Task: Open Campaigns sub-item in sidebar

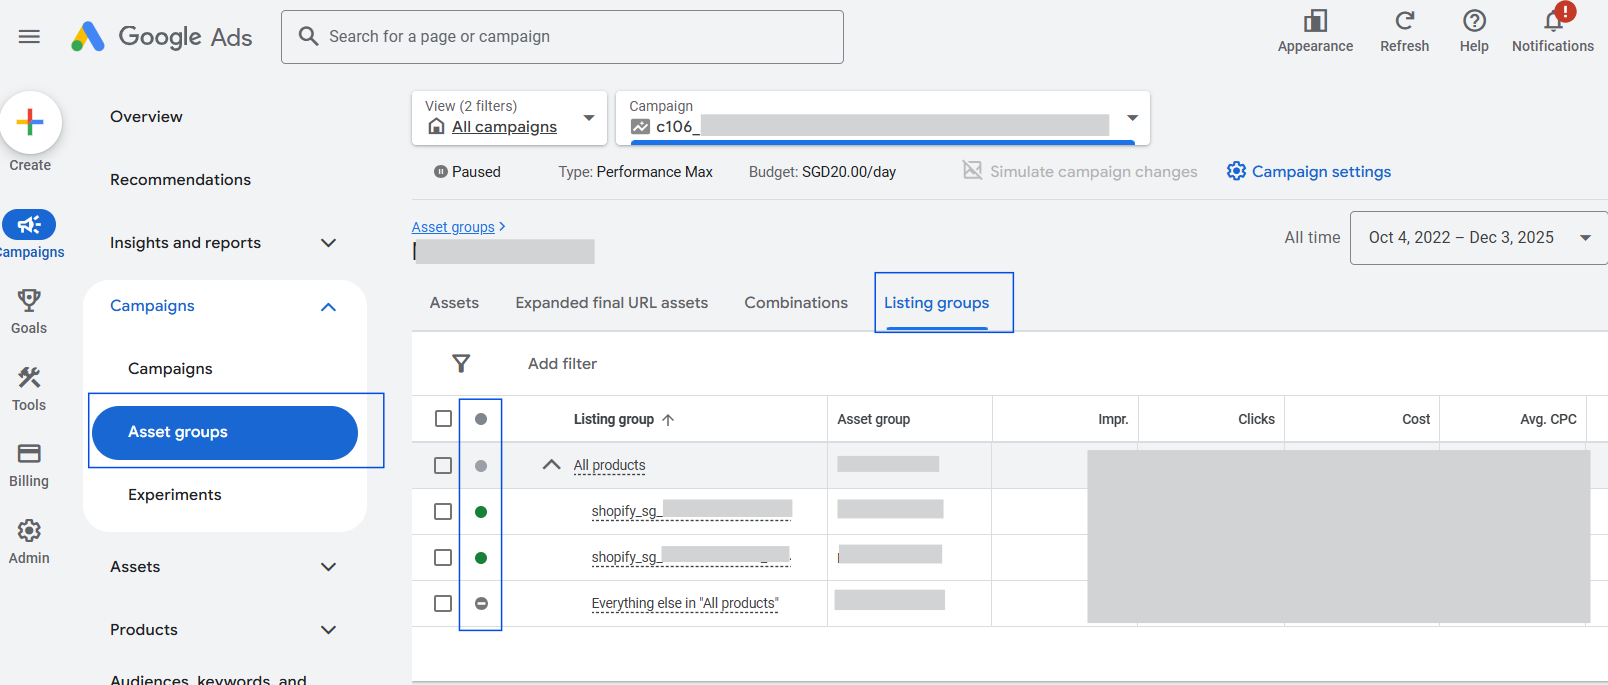Action: coord(170,369)
